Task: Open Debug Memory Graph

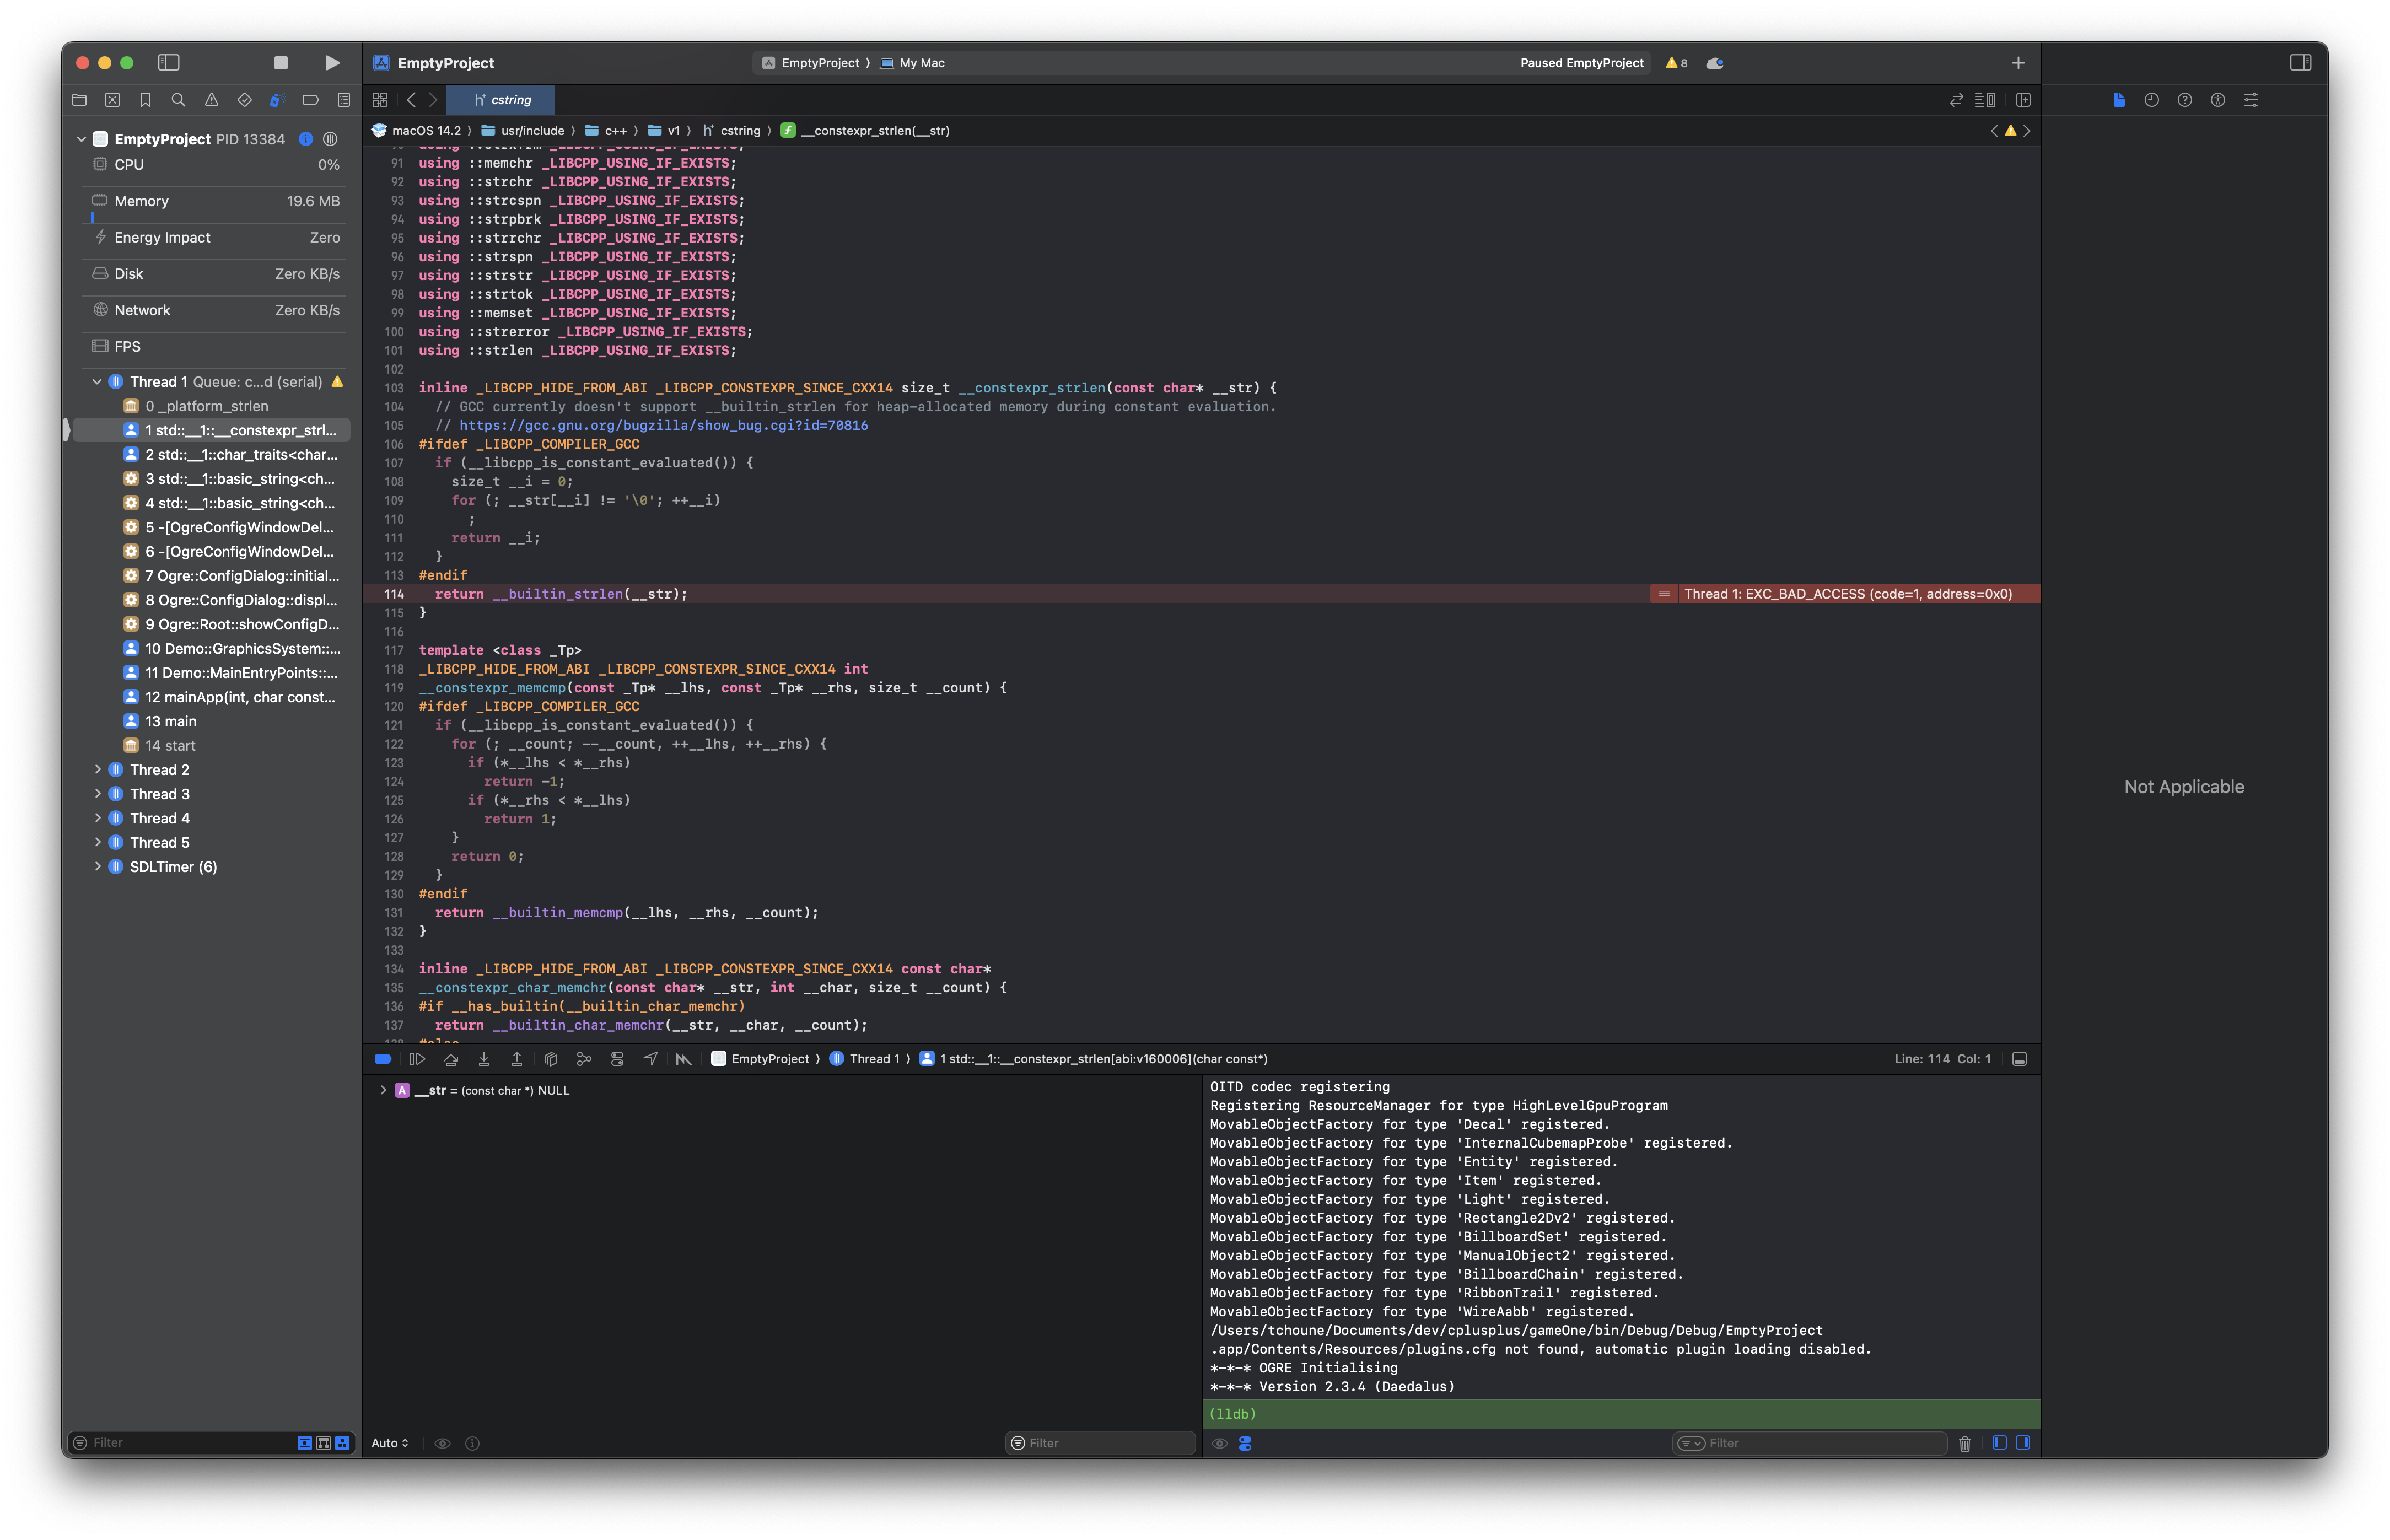Action: 584,1059
